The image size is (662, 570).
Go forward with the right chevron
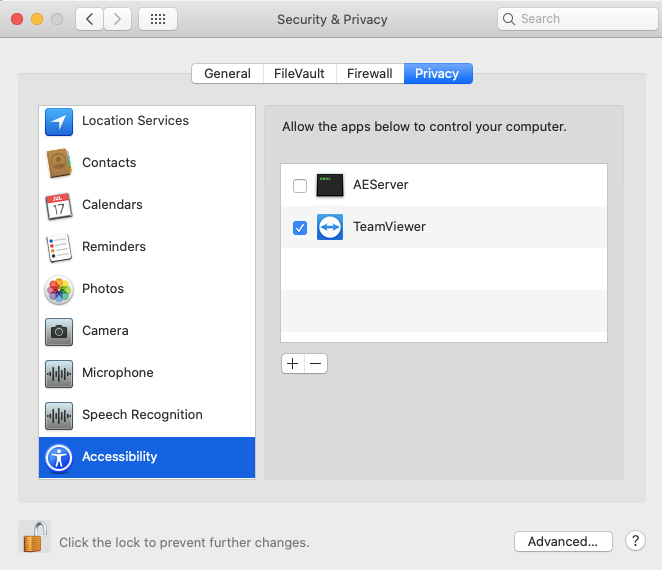117,19
